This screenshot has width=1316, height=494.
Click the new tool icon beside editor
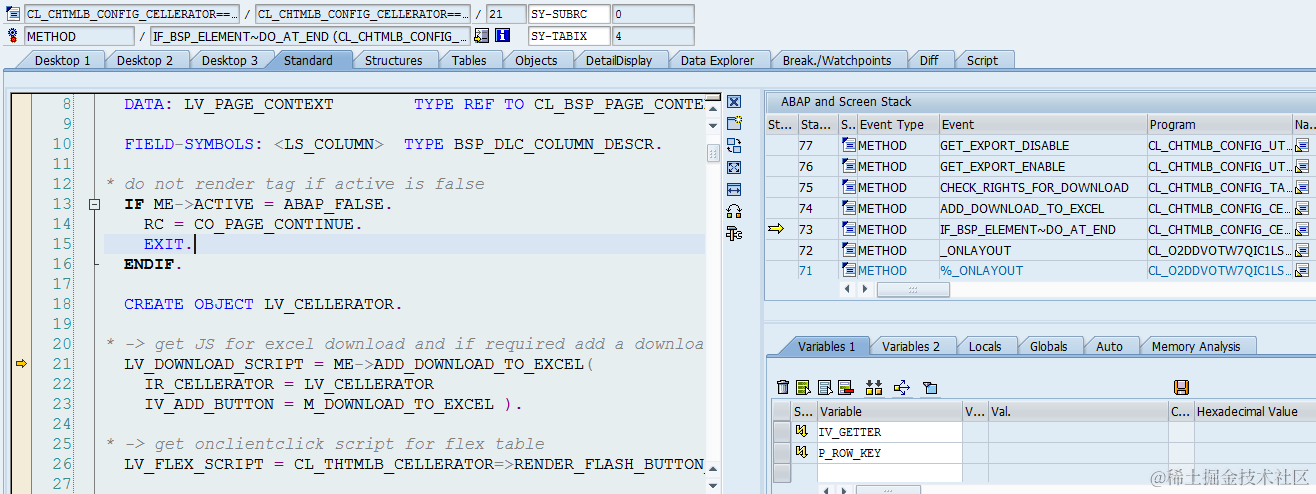(734, 124)
